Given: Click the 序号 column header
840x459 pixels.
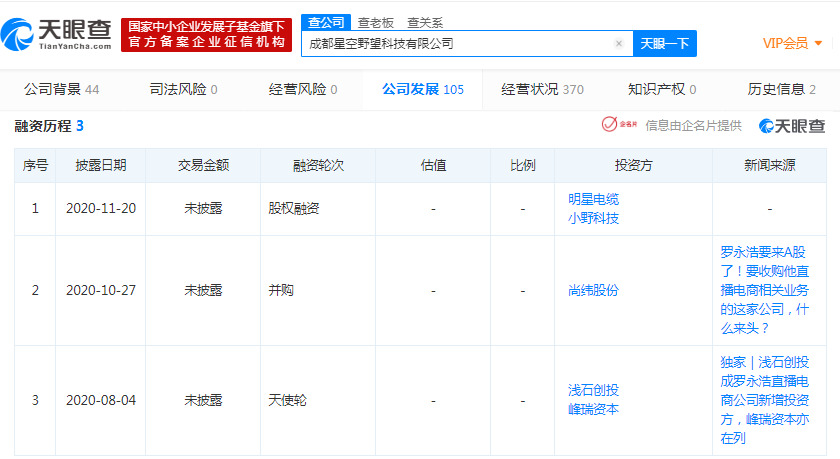Looking at the screenshot, I should 35,165.
